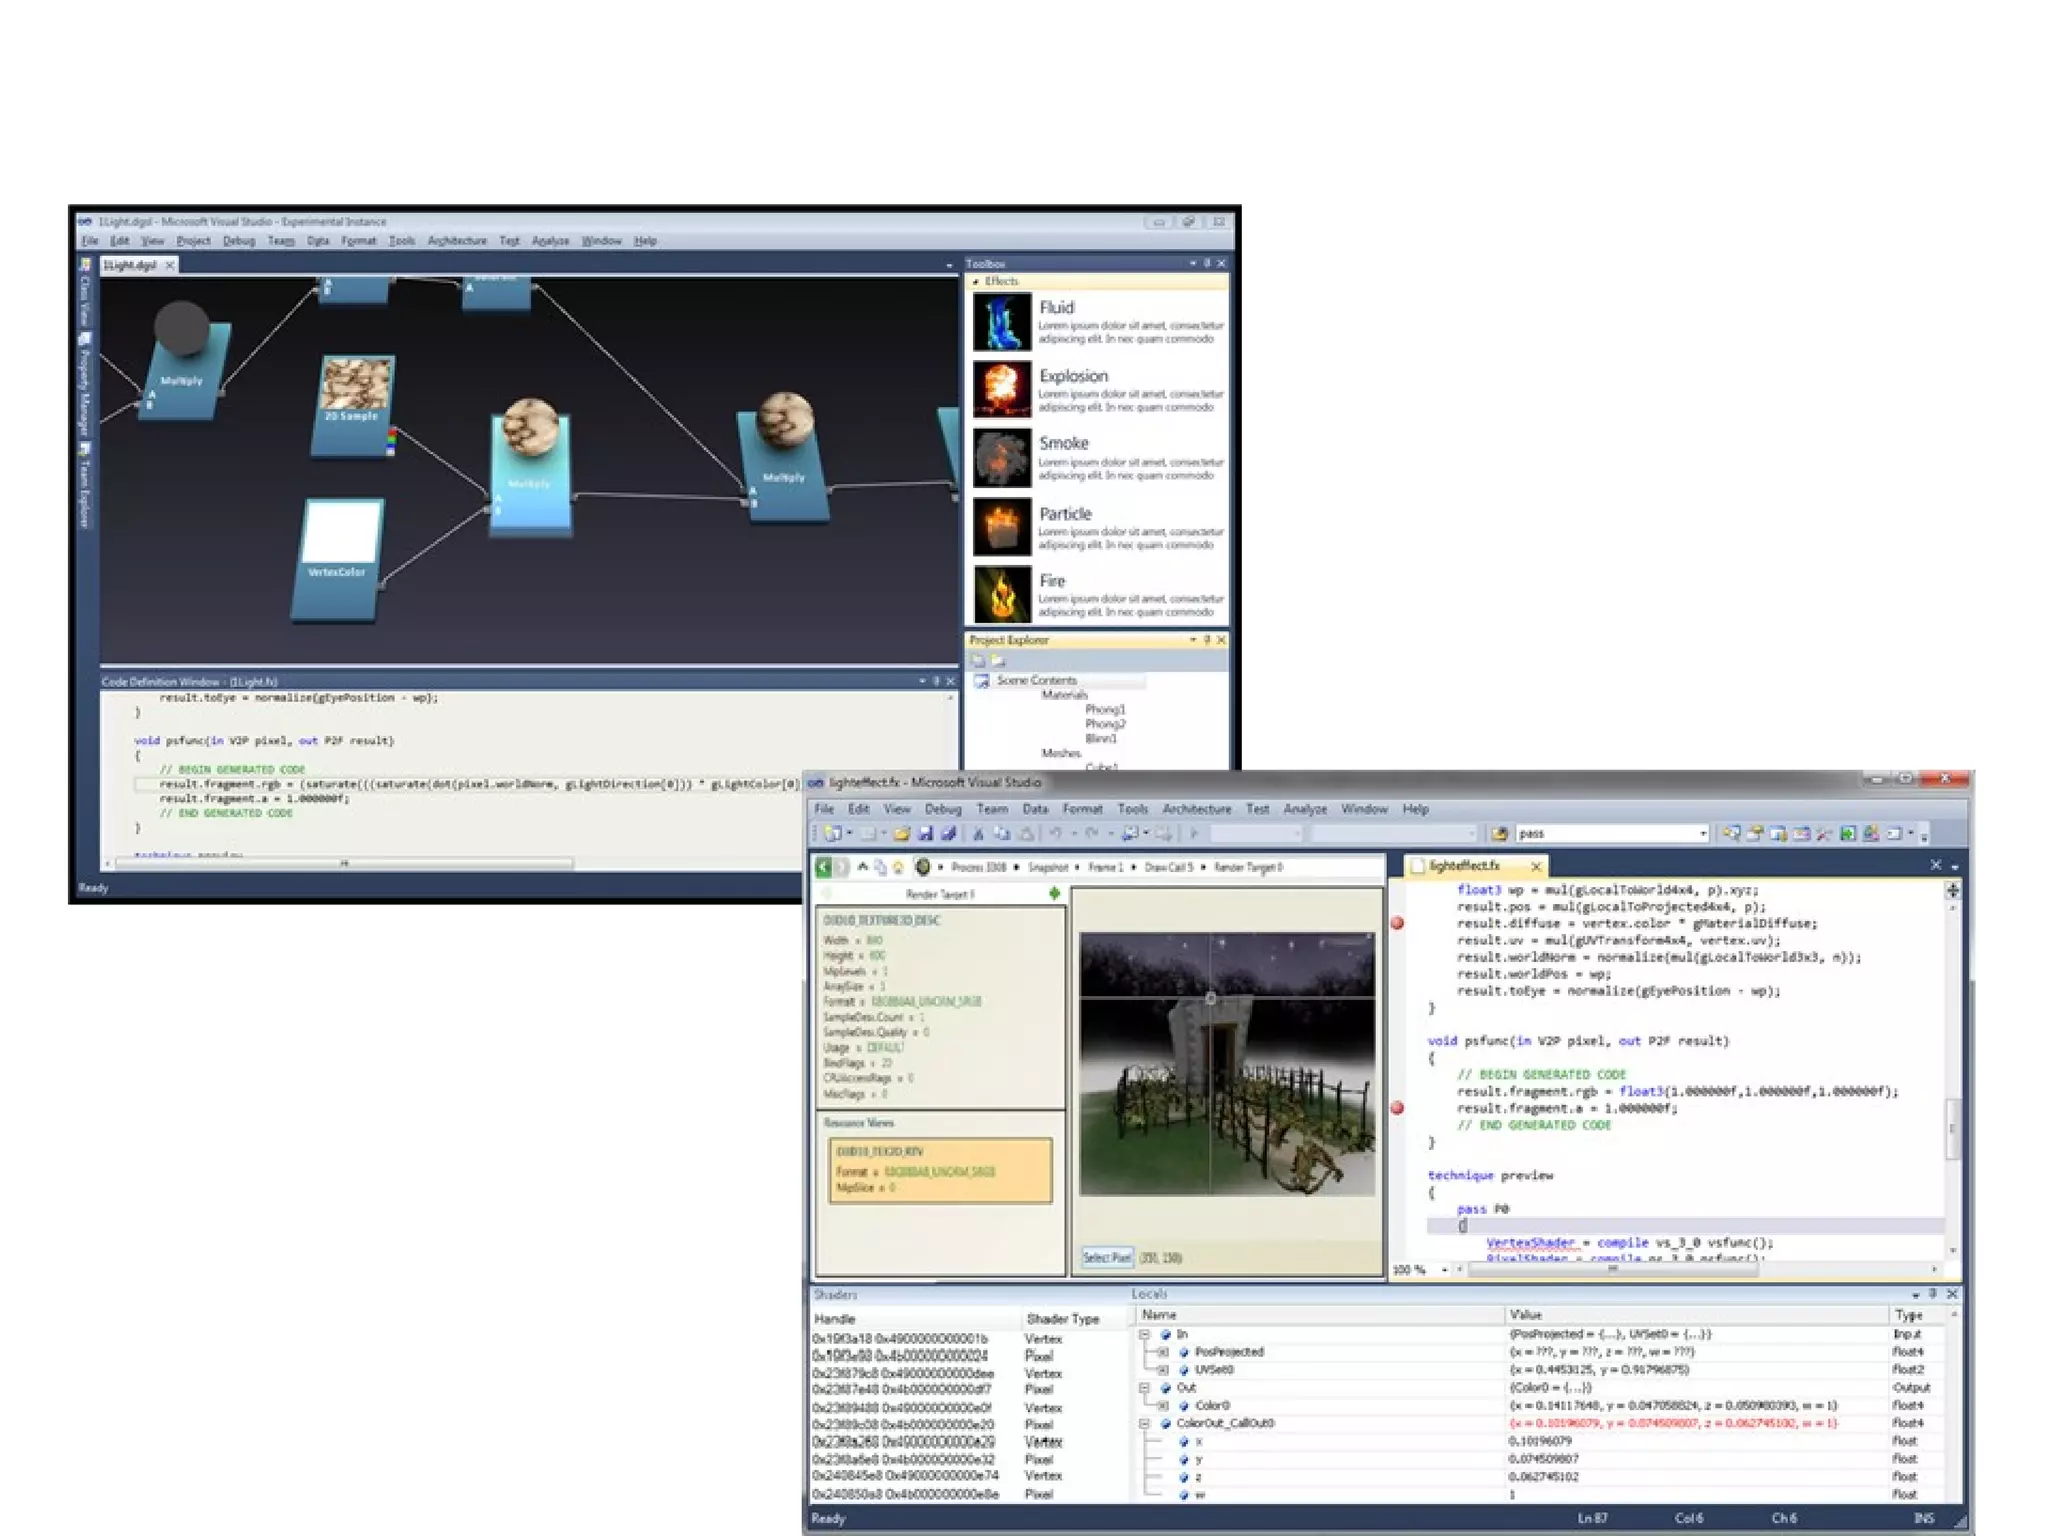Click the Open File folder icon
Screen dimensions: 2048x1536
(x=901, y=833)
